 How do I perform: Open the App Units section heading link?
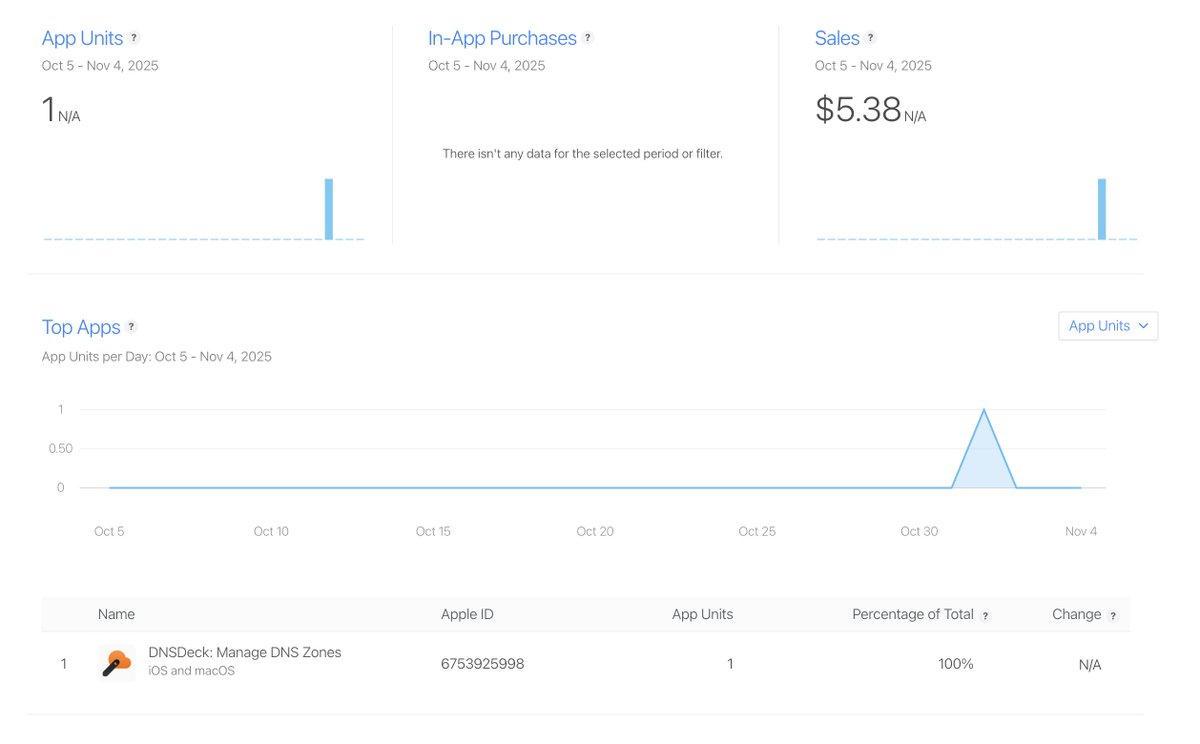coord(82,38)
